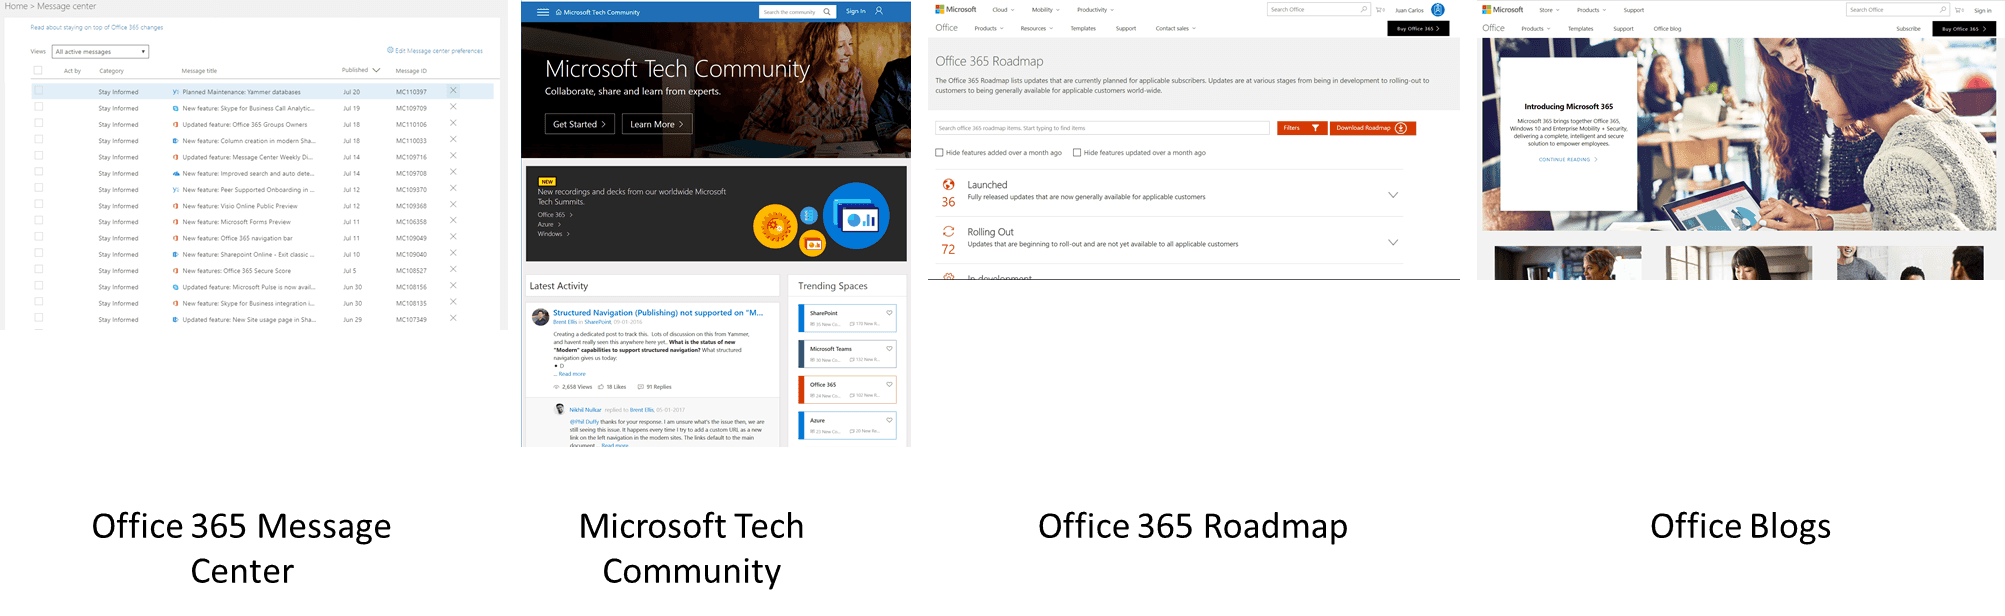Open the Resources dropdown in Roadmap nav
Viewport: 2005px width, 616px height.
click(1036, 28)
